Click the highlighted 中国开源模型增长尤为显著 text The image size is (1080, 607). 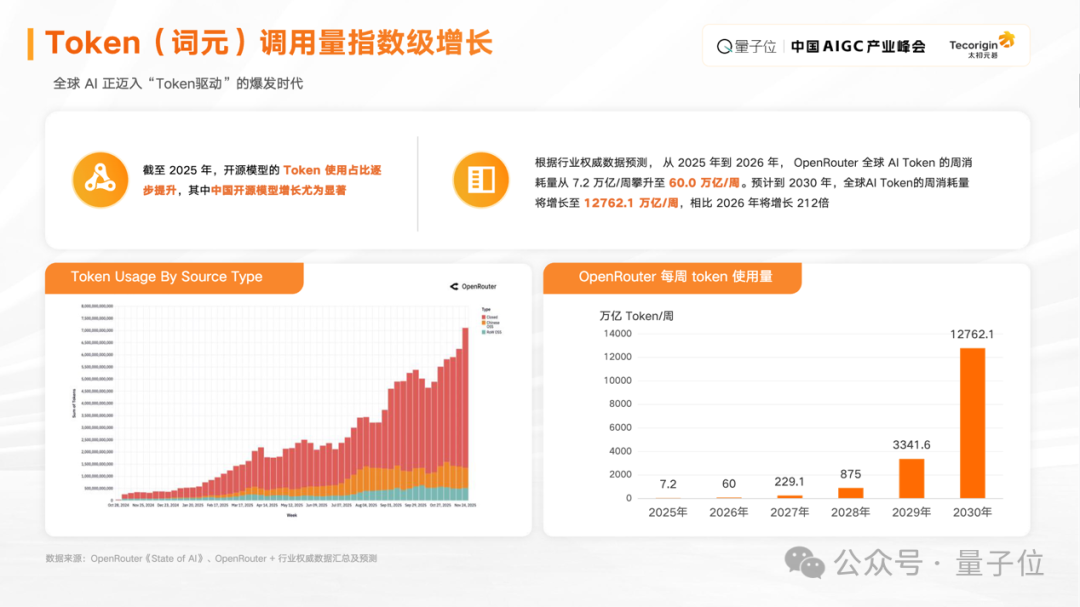point(278,190)
